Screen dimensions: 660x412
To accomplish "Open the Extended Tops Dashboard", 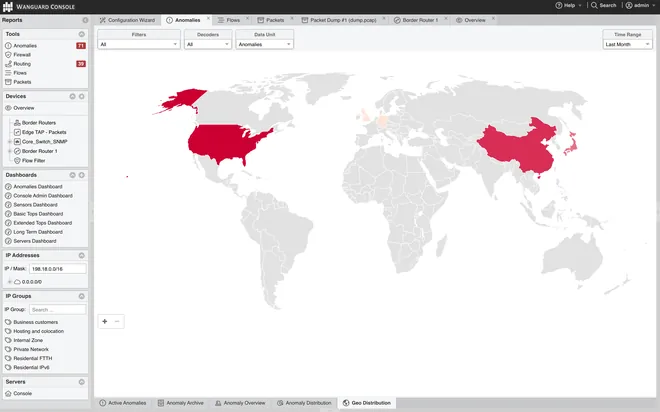I will click(x=43, y=223).
